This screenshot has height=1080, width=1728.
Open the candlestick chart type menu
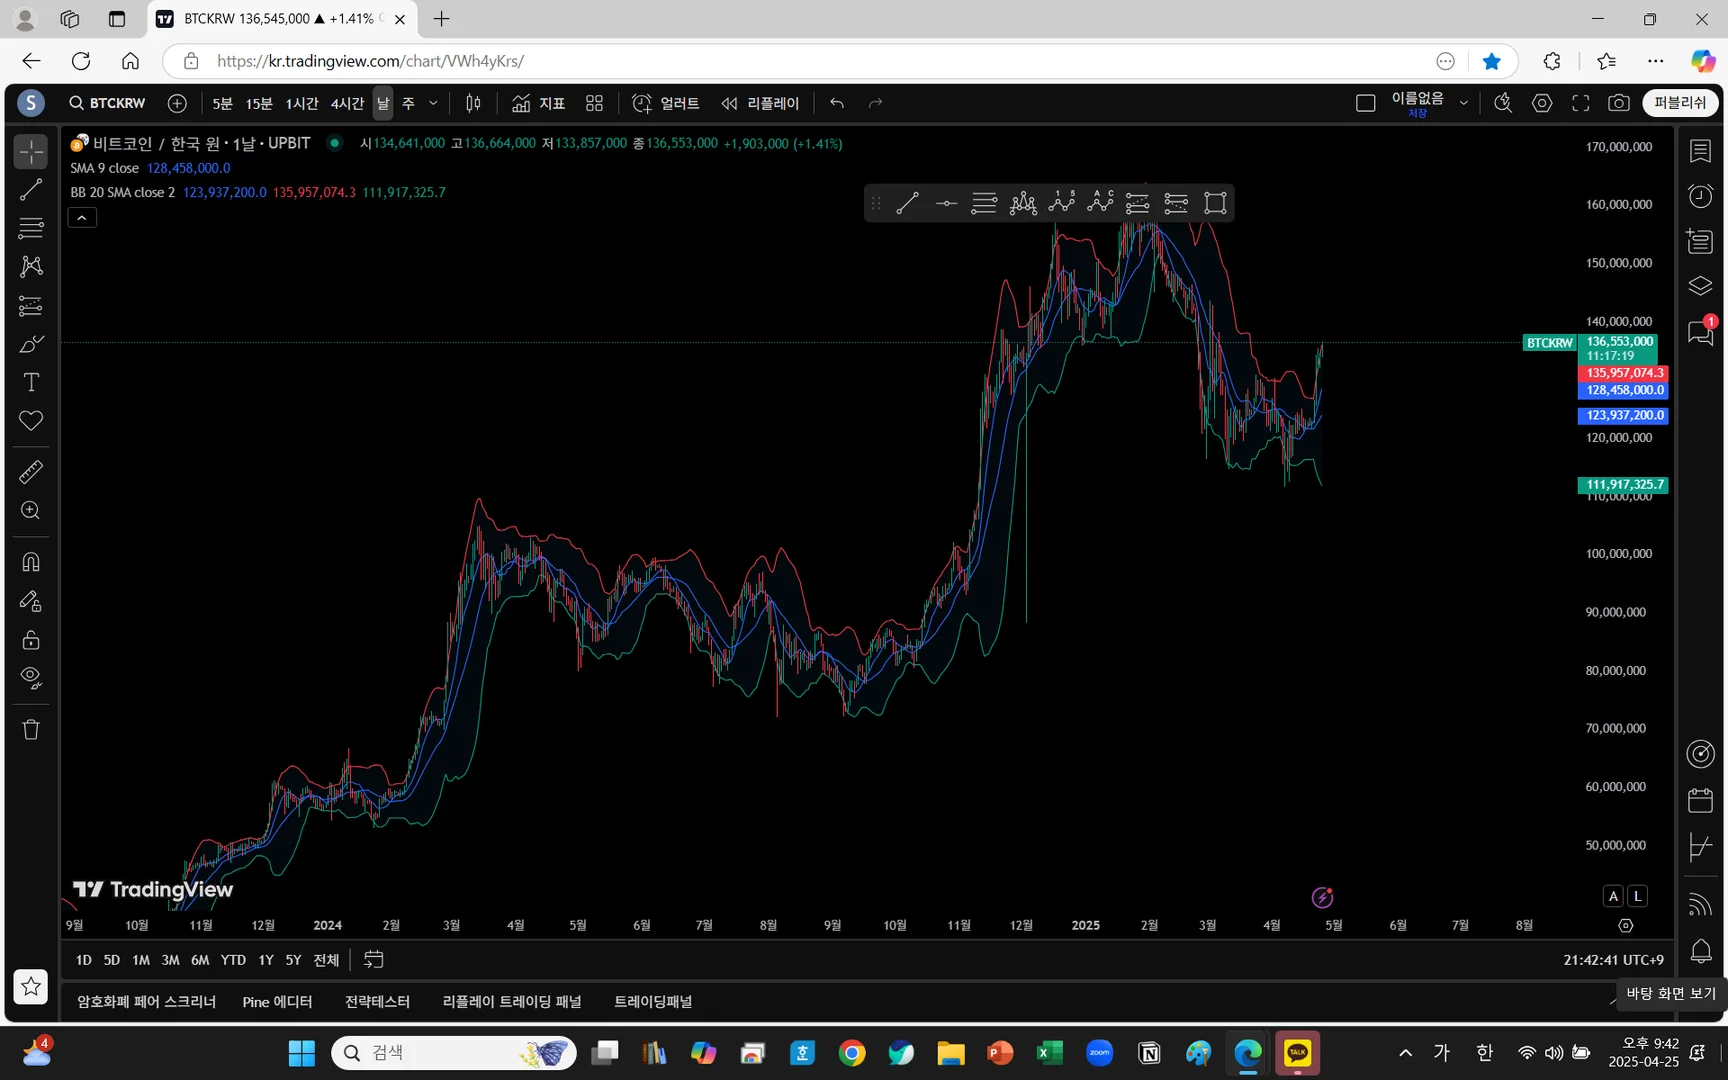(473, 103)
